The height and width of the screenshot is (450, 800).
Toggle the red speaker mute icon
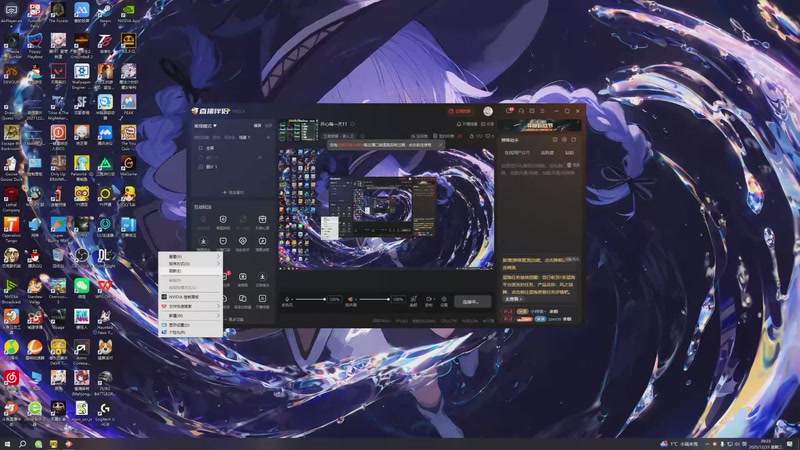tap(351, 299)
